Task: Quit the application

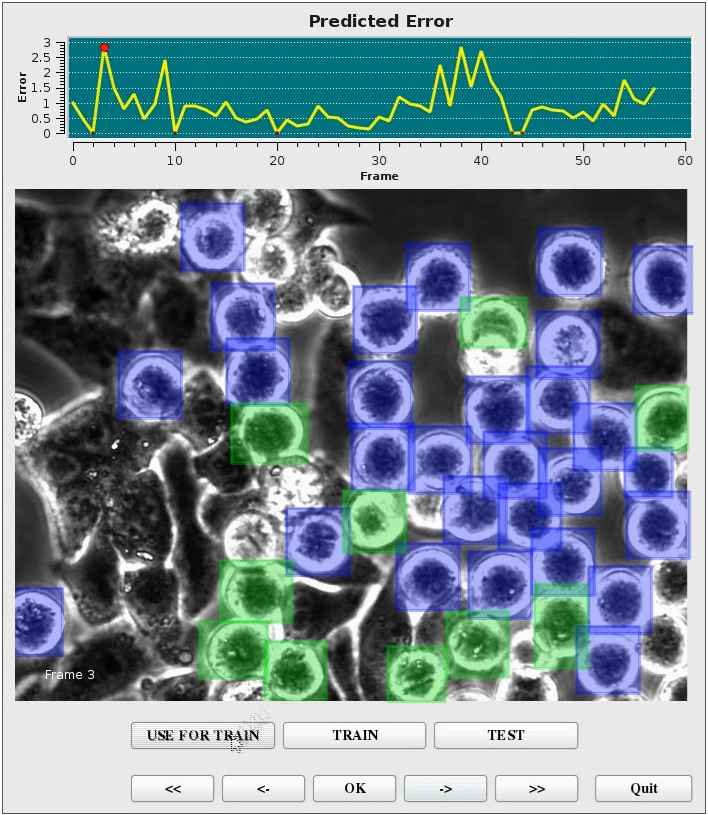Action: click(644, 788)
